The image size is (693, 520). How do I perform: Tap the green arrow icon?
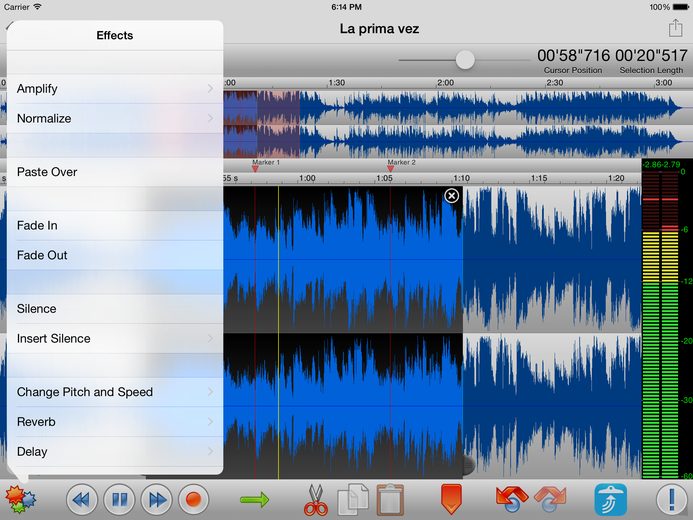(255, 500)
